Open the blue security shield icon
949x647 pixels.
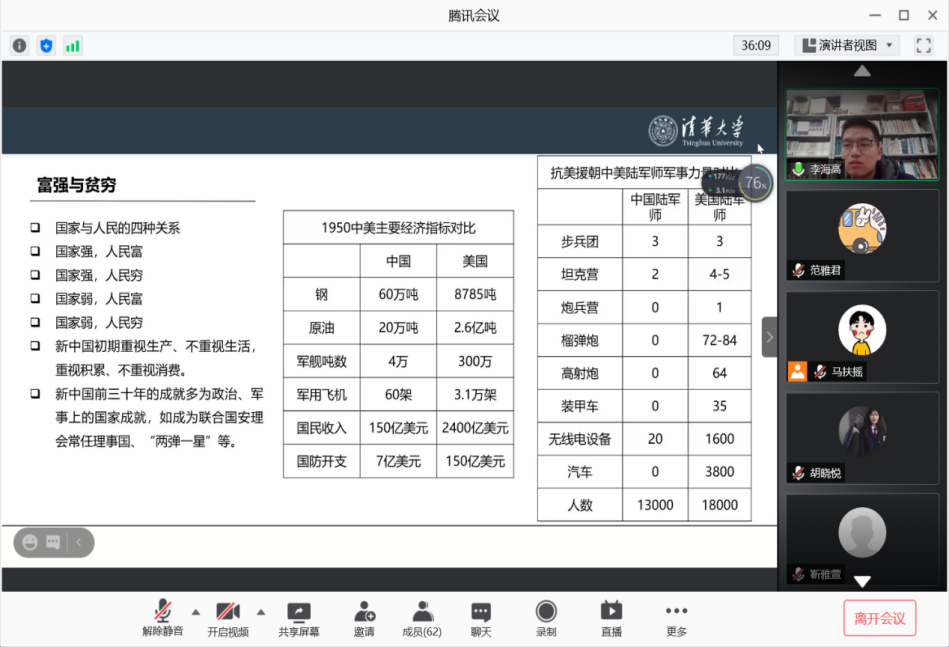pyautogui.click(x=46, y=45)
